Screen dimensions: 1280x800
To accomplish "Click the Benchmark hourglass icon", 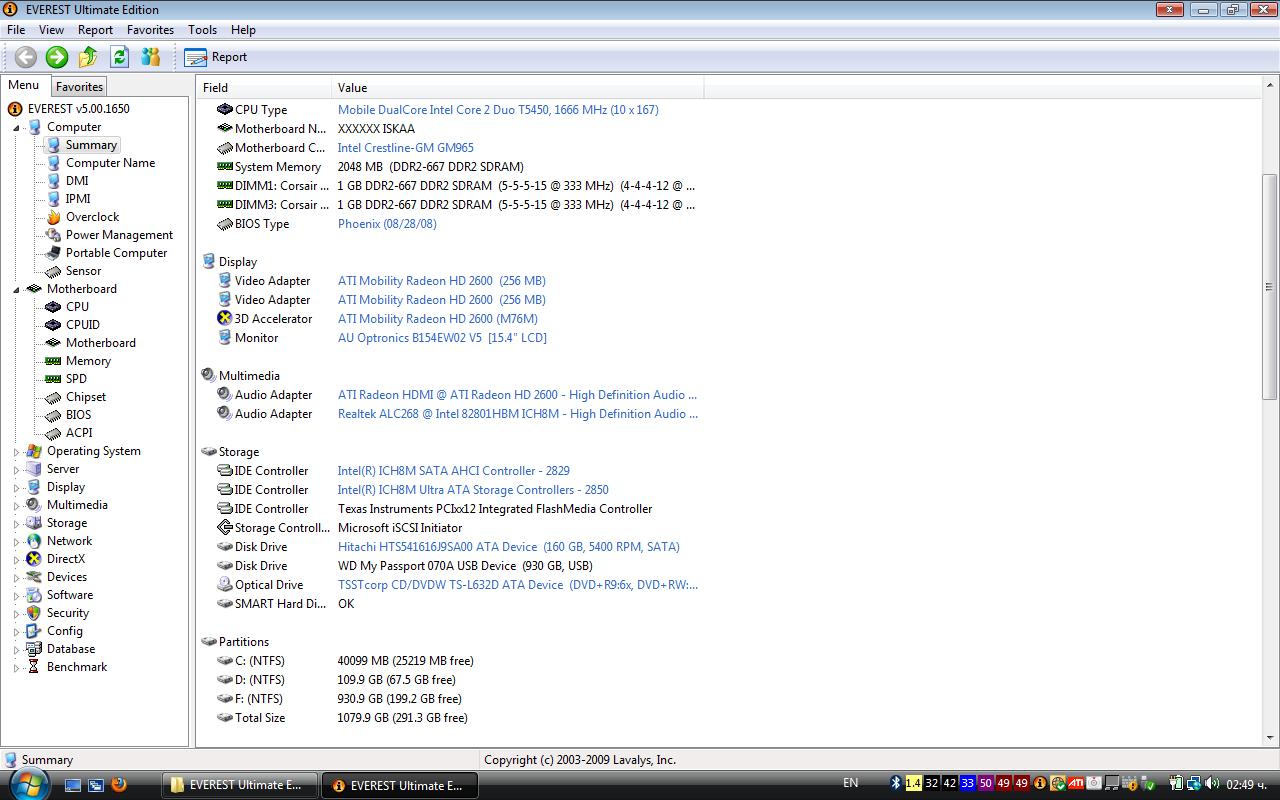I will point(34,667).
